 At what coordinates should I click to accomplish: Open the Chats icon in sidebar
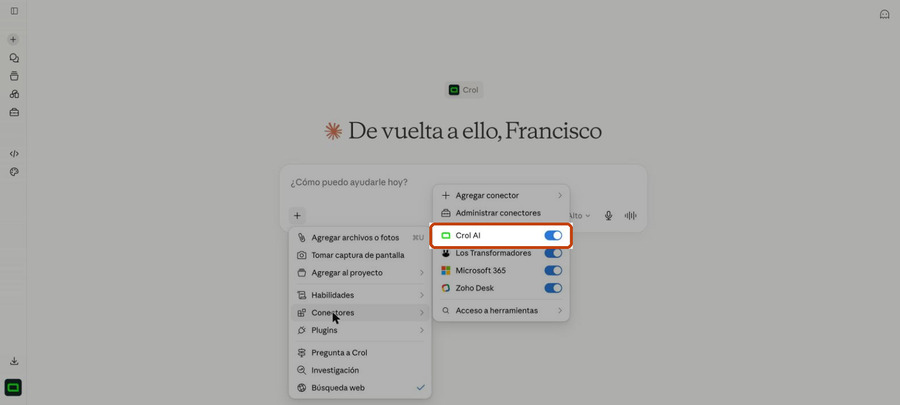tap(14, 58)
